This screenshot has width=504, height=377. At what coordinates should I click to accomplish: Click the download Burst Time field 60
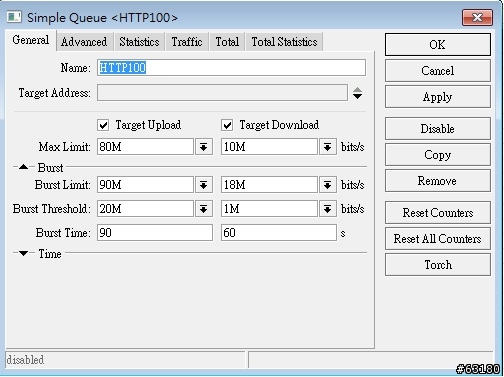pyautogui.click(x=279, y=232)
